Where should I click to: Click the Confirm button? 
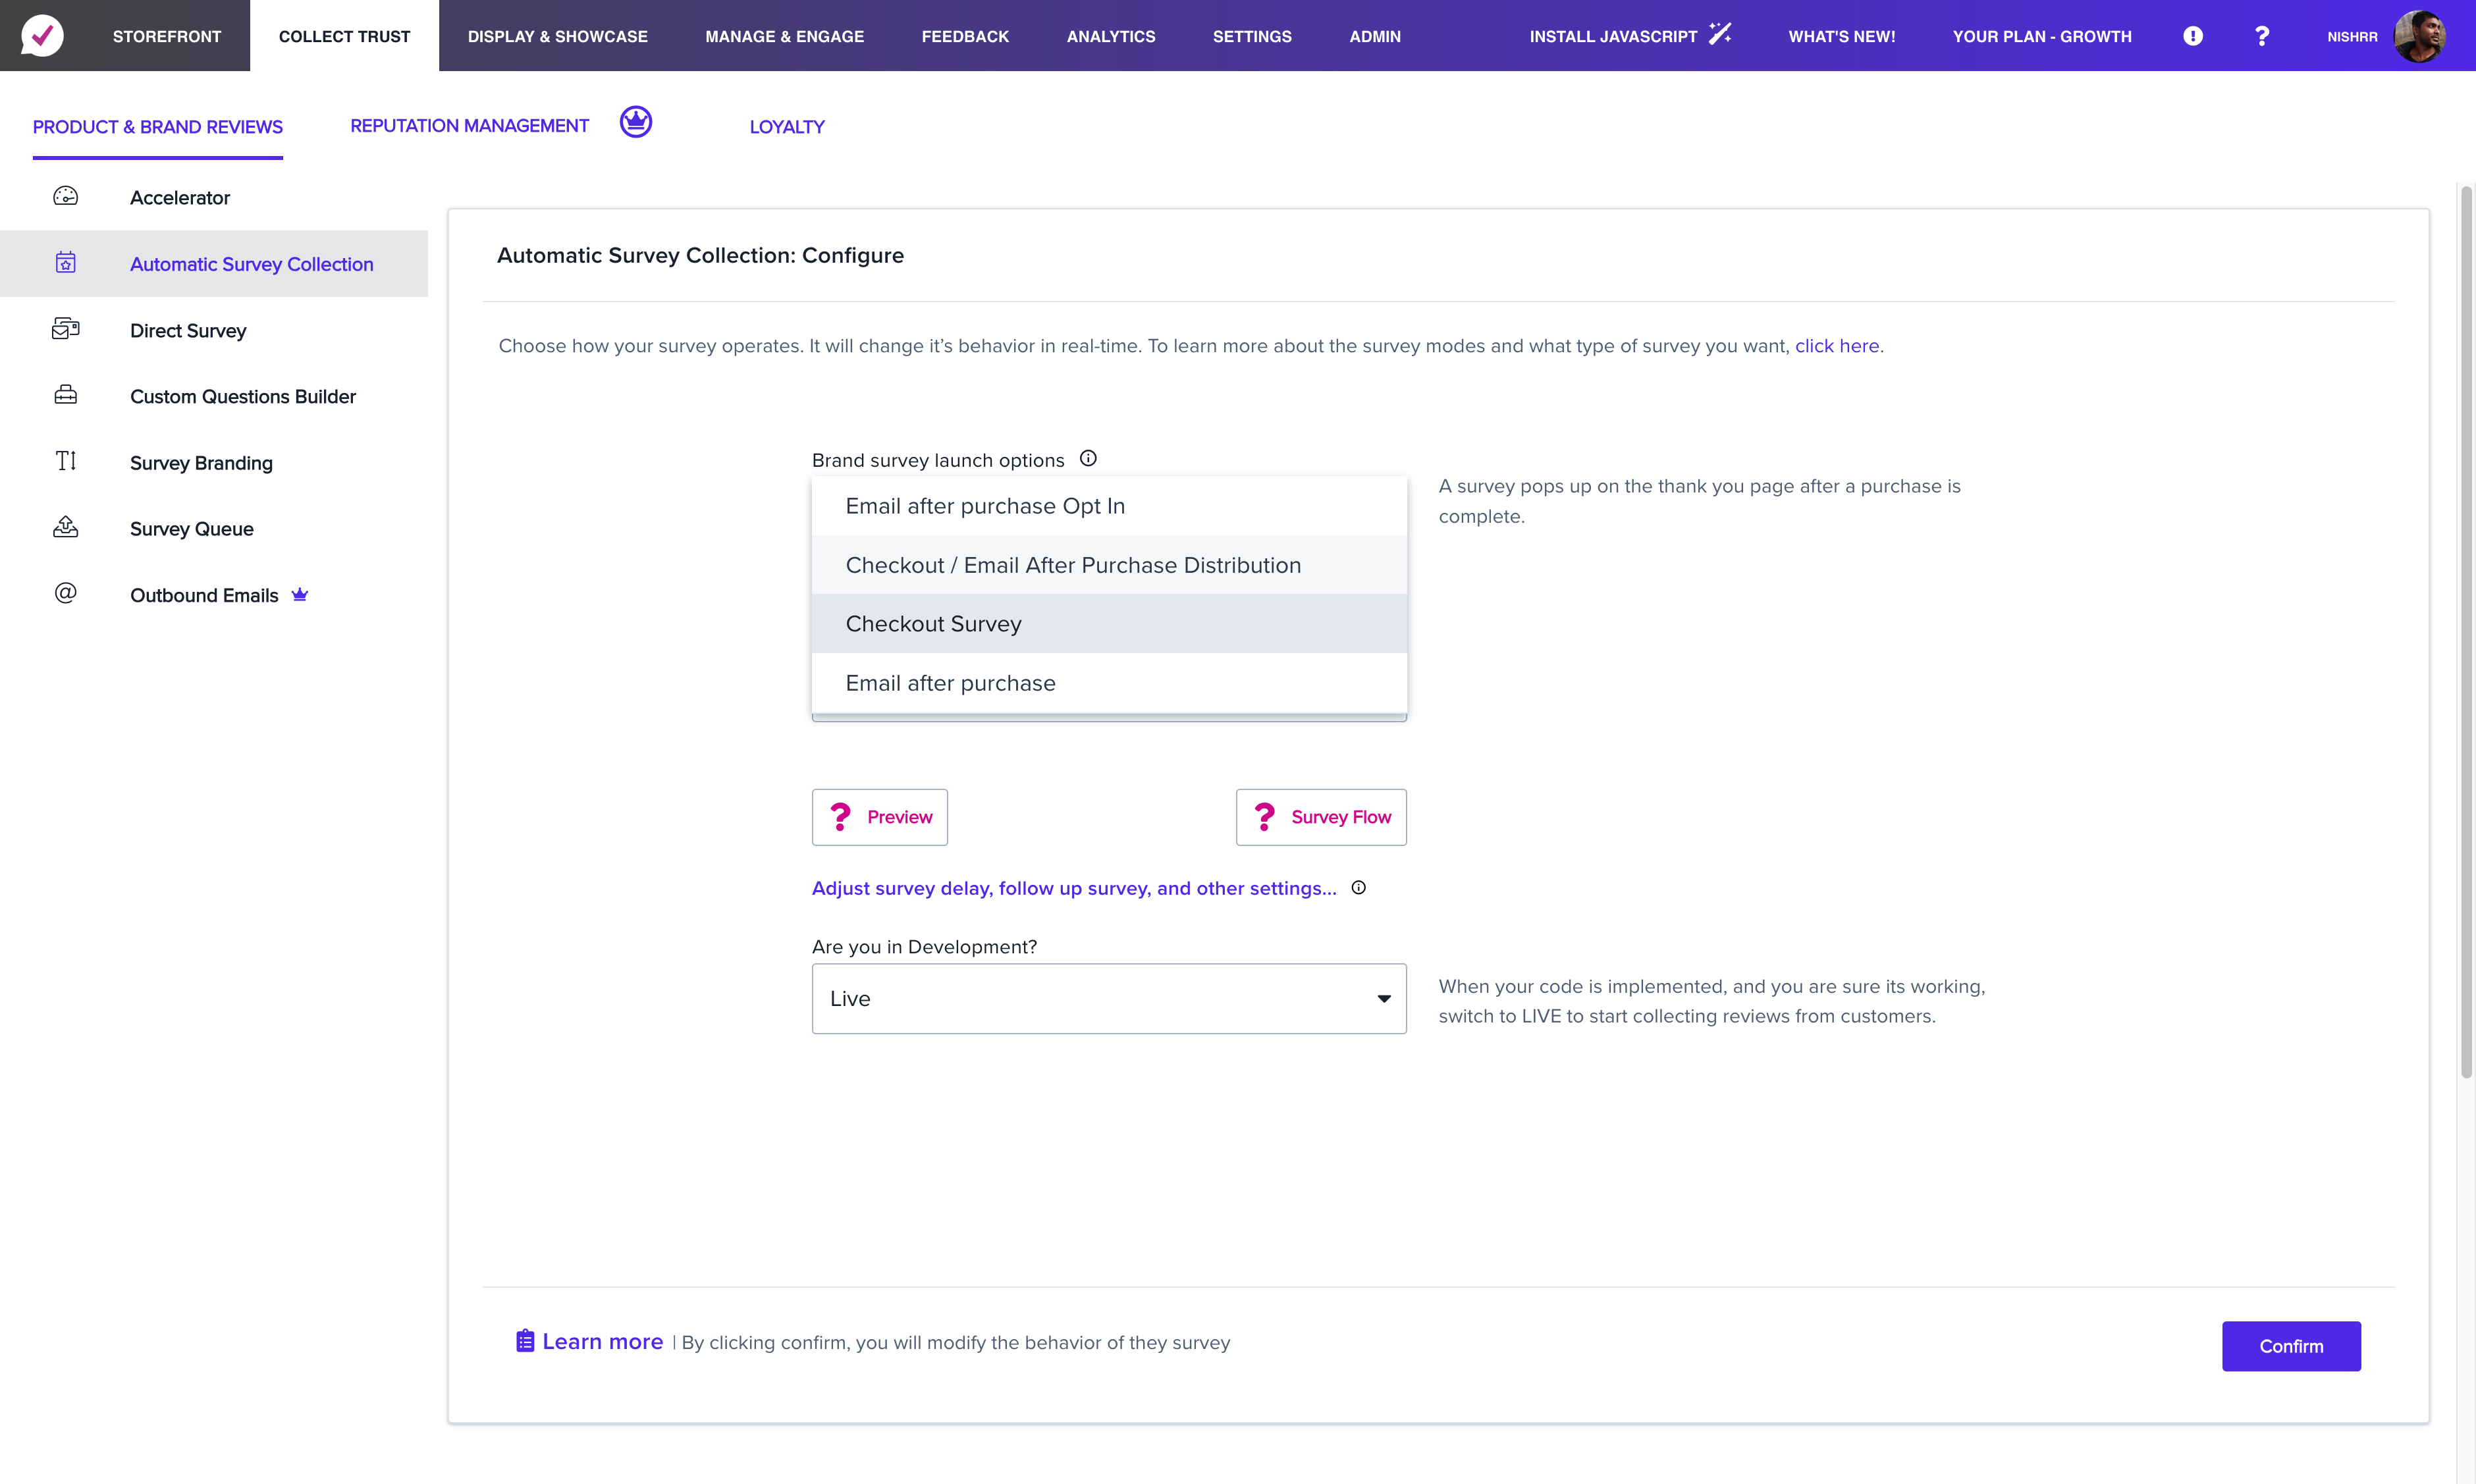click(2291, 1346)
